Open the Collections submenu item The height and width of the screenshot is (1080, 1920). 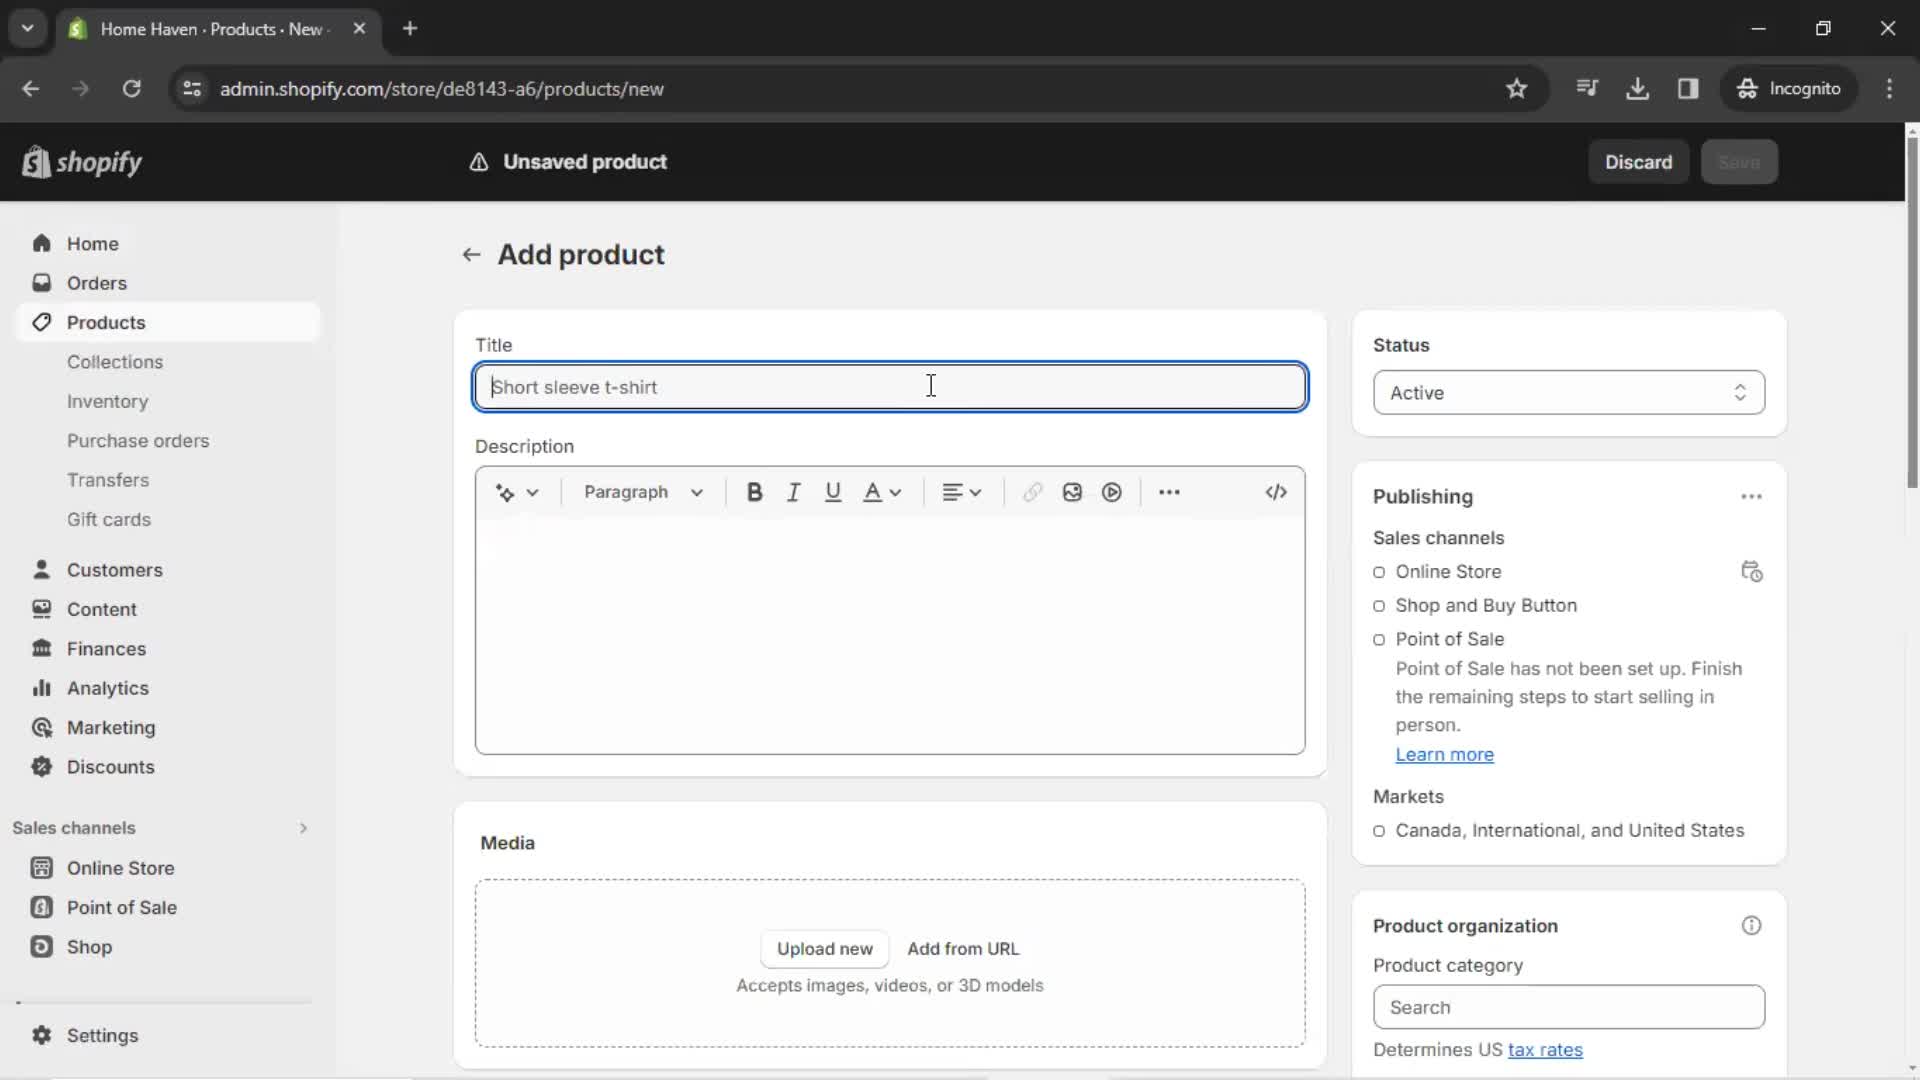pyautogui.click(x=115, y=361)
